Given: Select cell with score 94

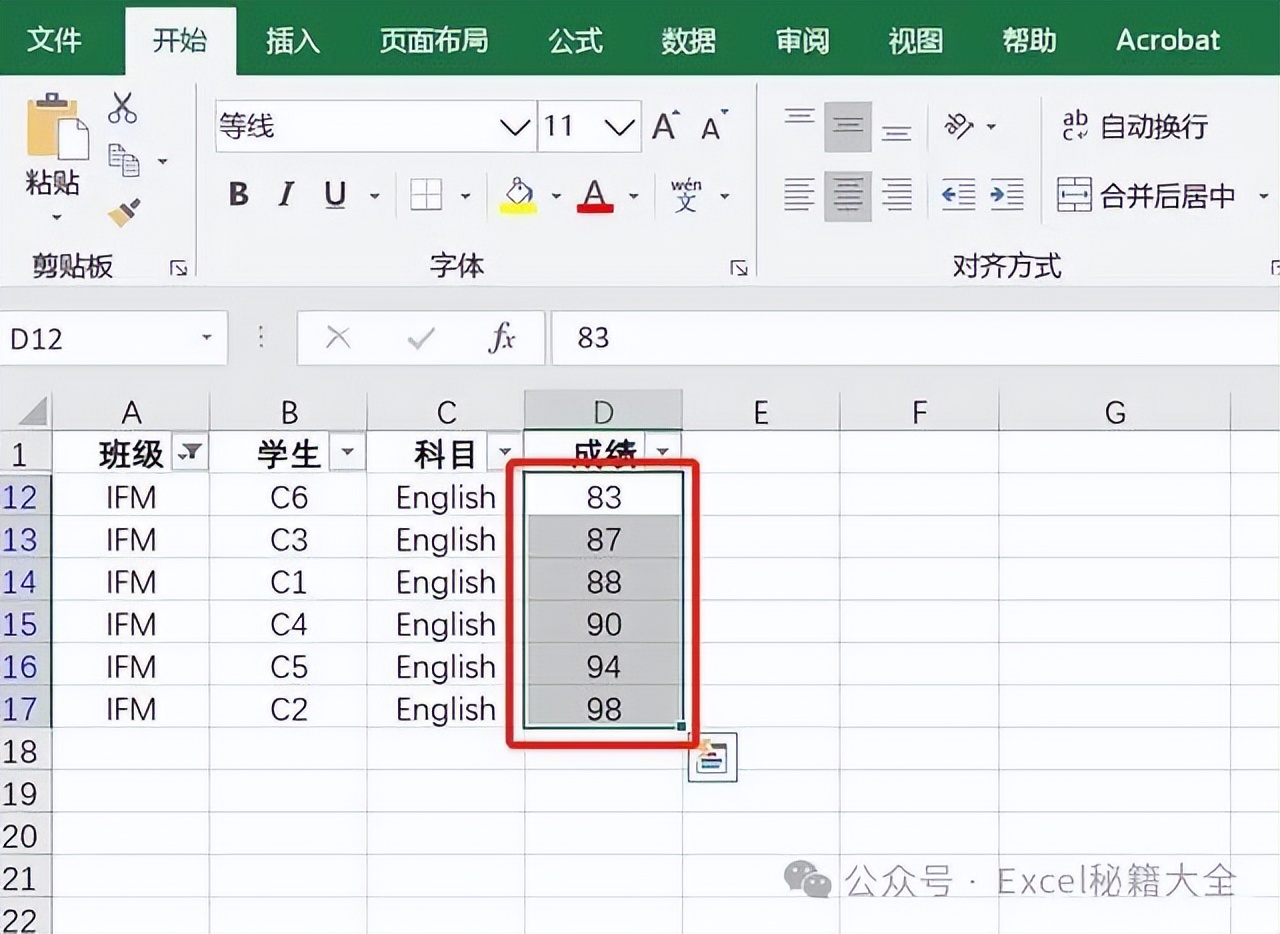Looking at the screenshot, I should tap(604, 666).
